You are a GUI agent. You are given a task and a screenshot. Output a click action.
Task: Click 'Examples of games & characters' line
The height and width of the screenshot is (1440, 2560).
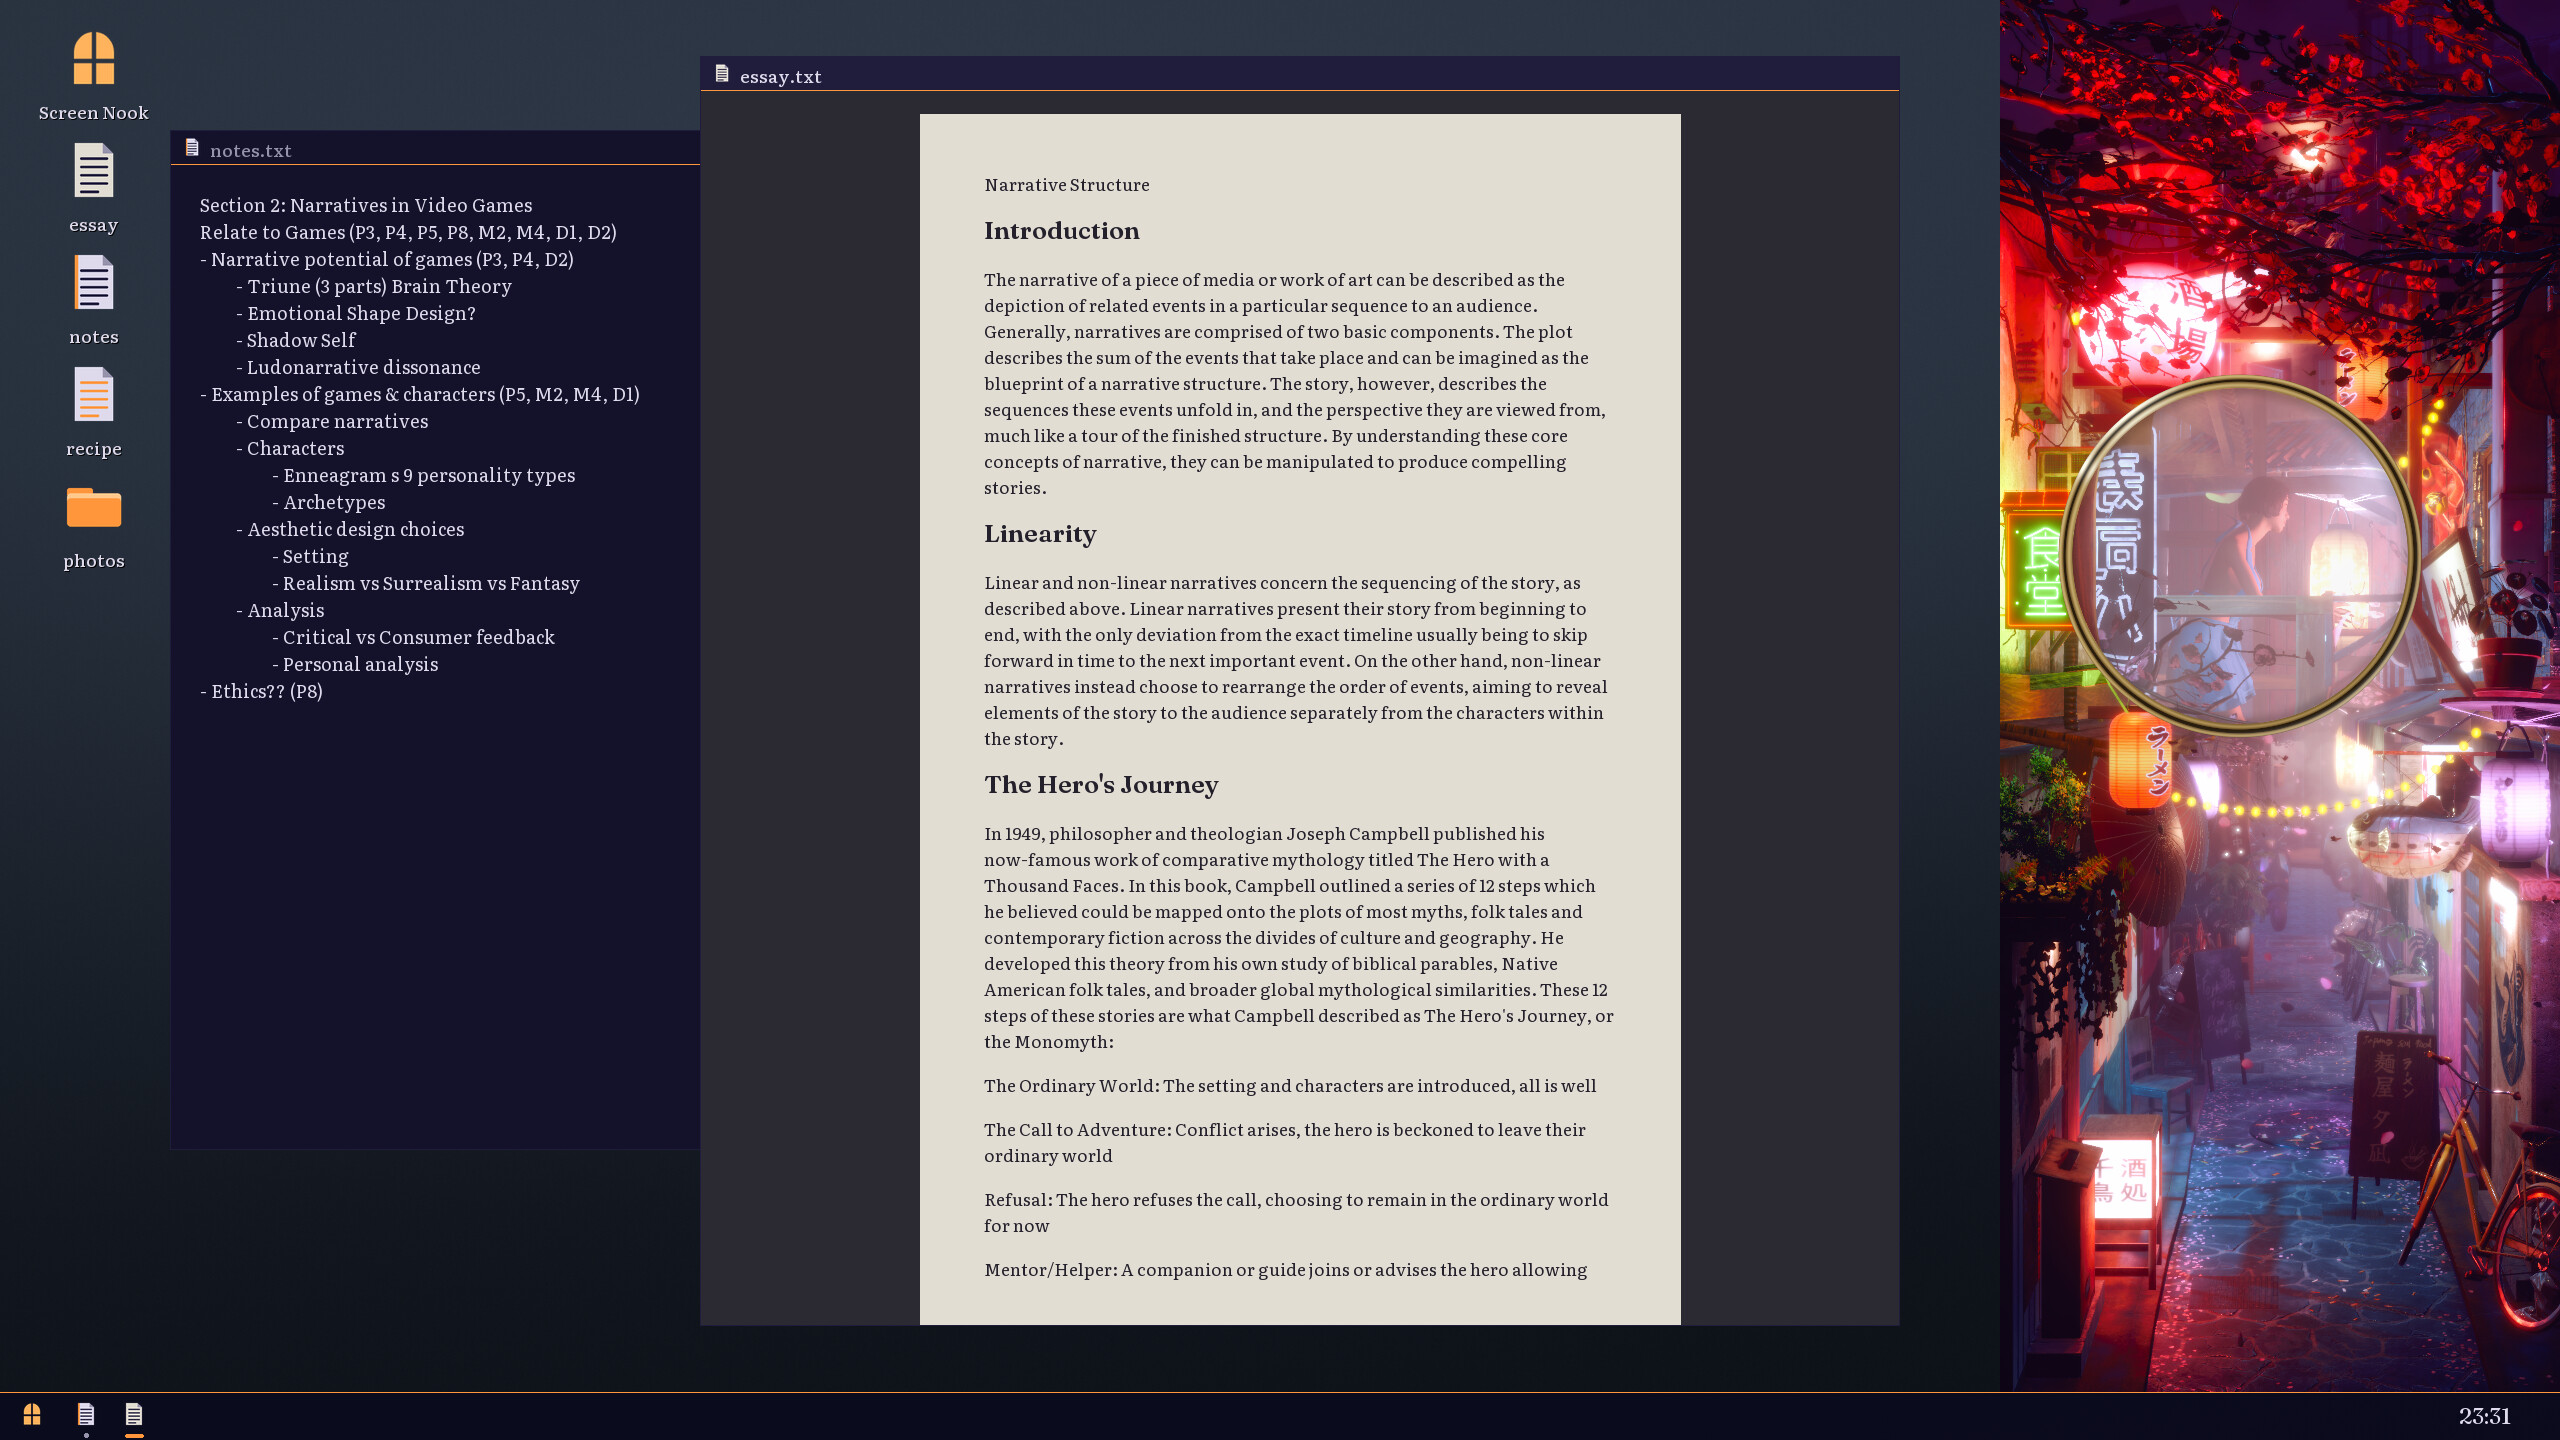[x=420, y=394]
